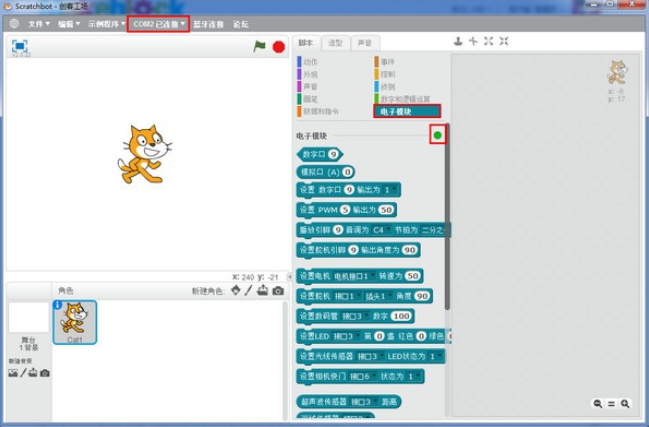Click the green flag to start
Screen dimensions: 649x427
(260, 46)
